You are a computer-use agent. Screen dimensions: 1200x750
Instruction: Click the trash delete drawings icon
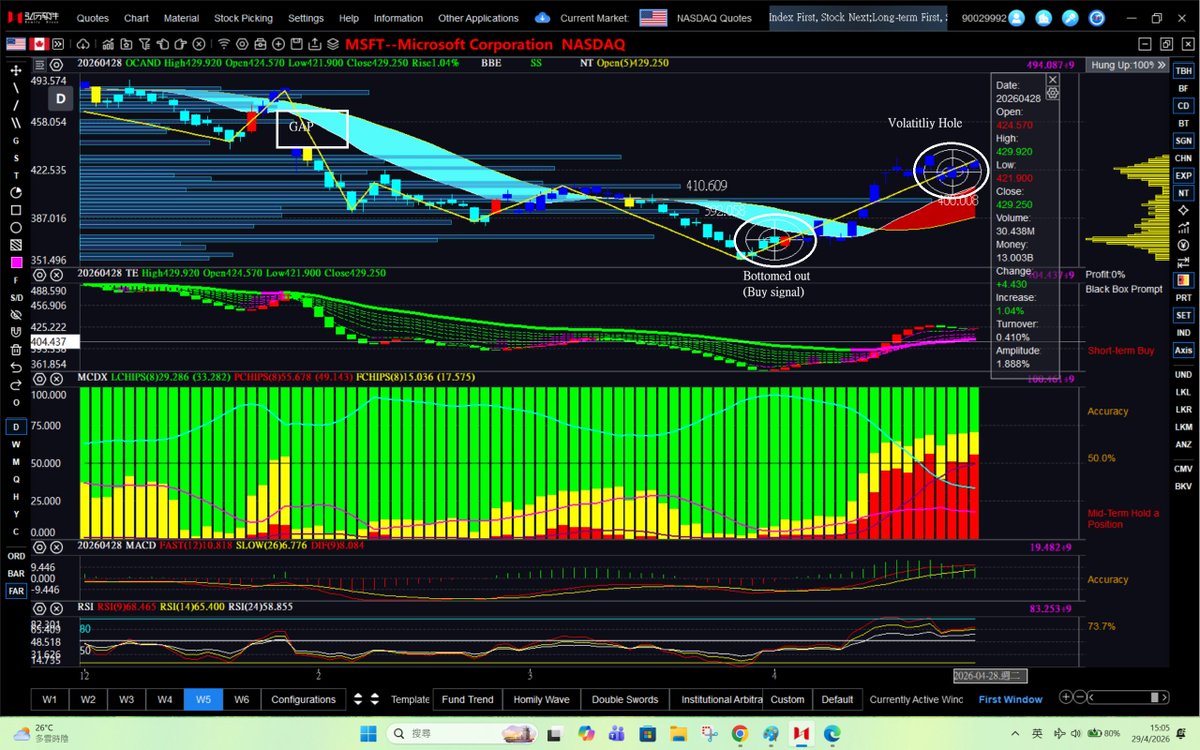tap(16, 350)
